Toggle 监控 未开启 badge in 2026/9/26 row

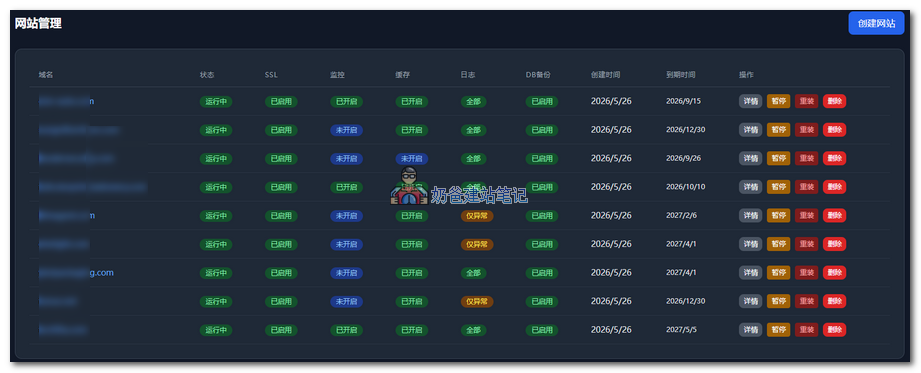click(346, 159)
